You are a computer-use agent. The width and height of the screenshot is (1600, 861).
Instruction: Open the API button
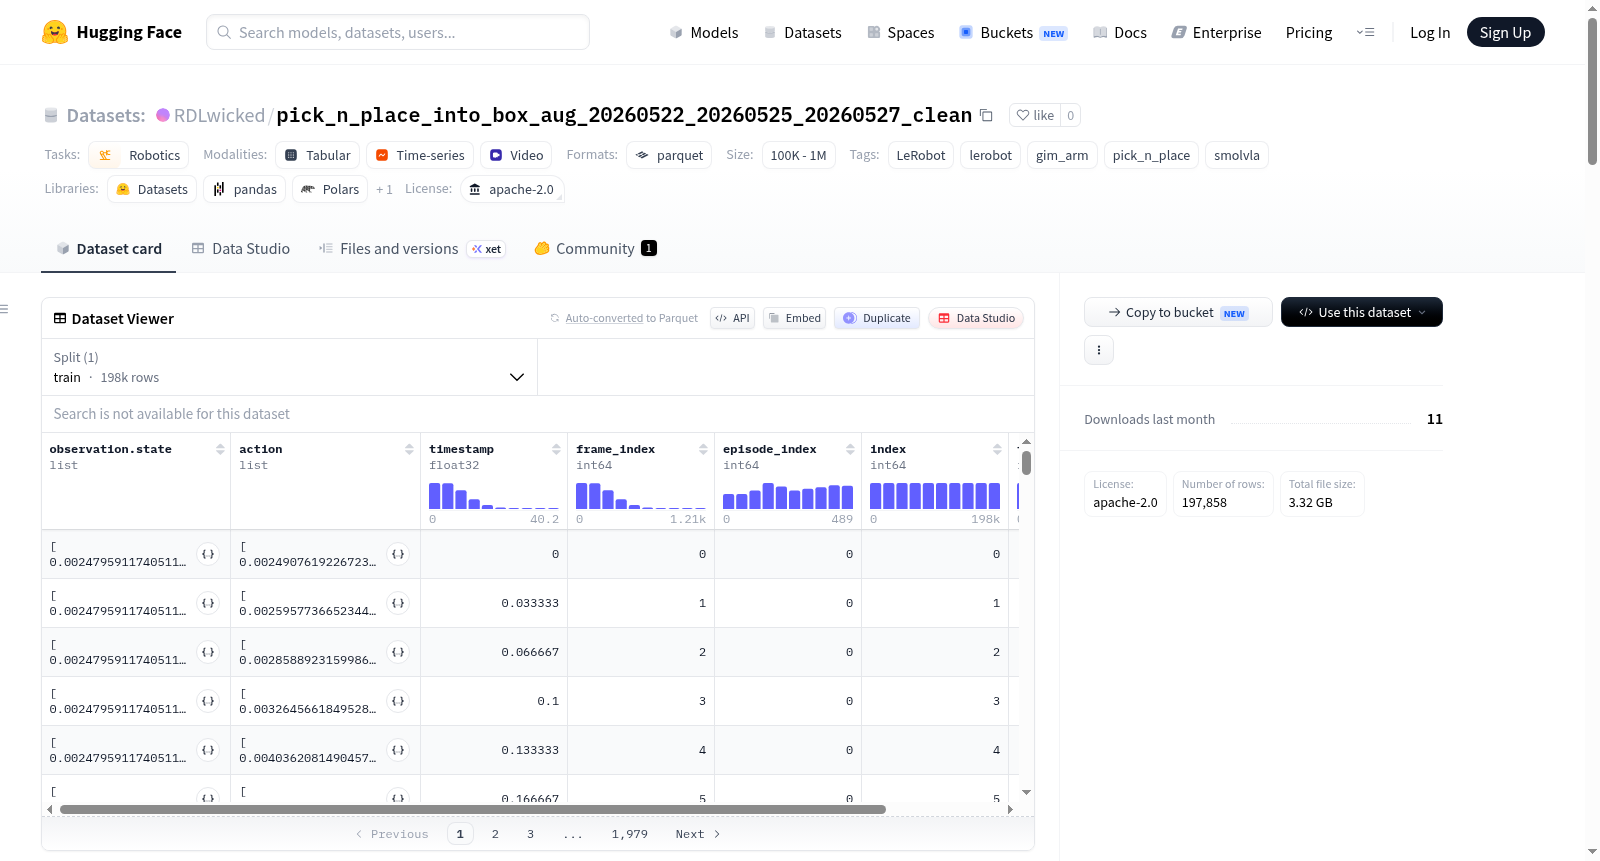point(732,318)
